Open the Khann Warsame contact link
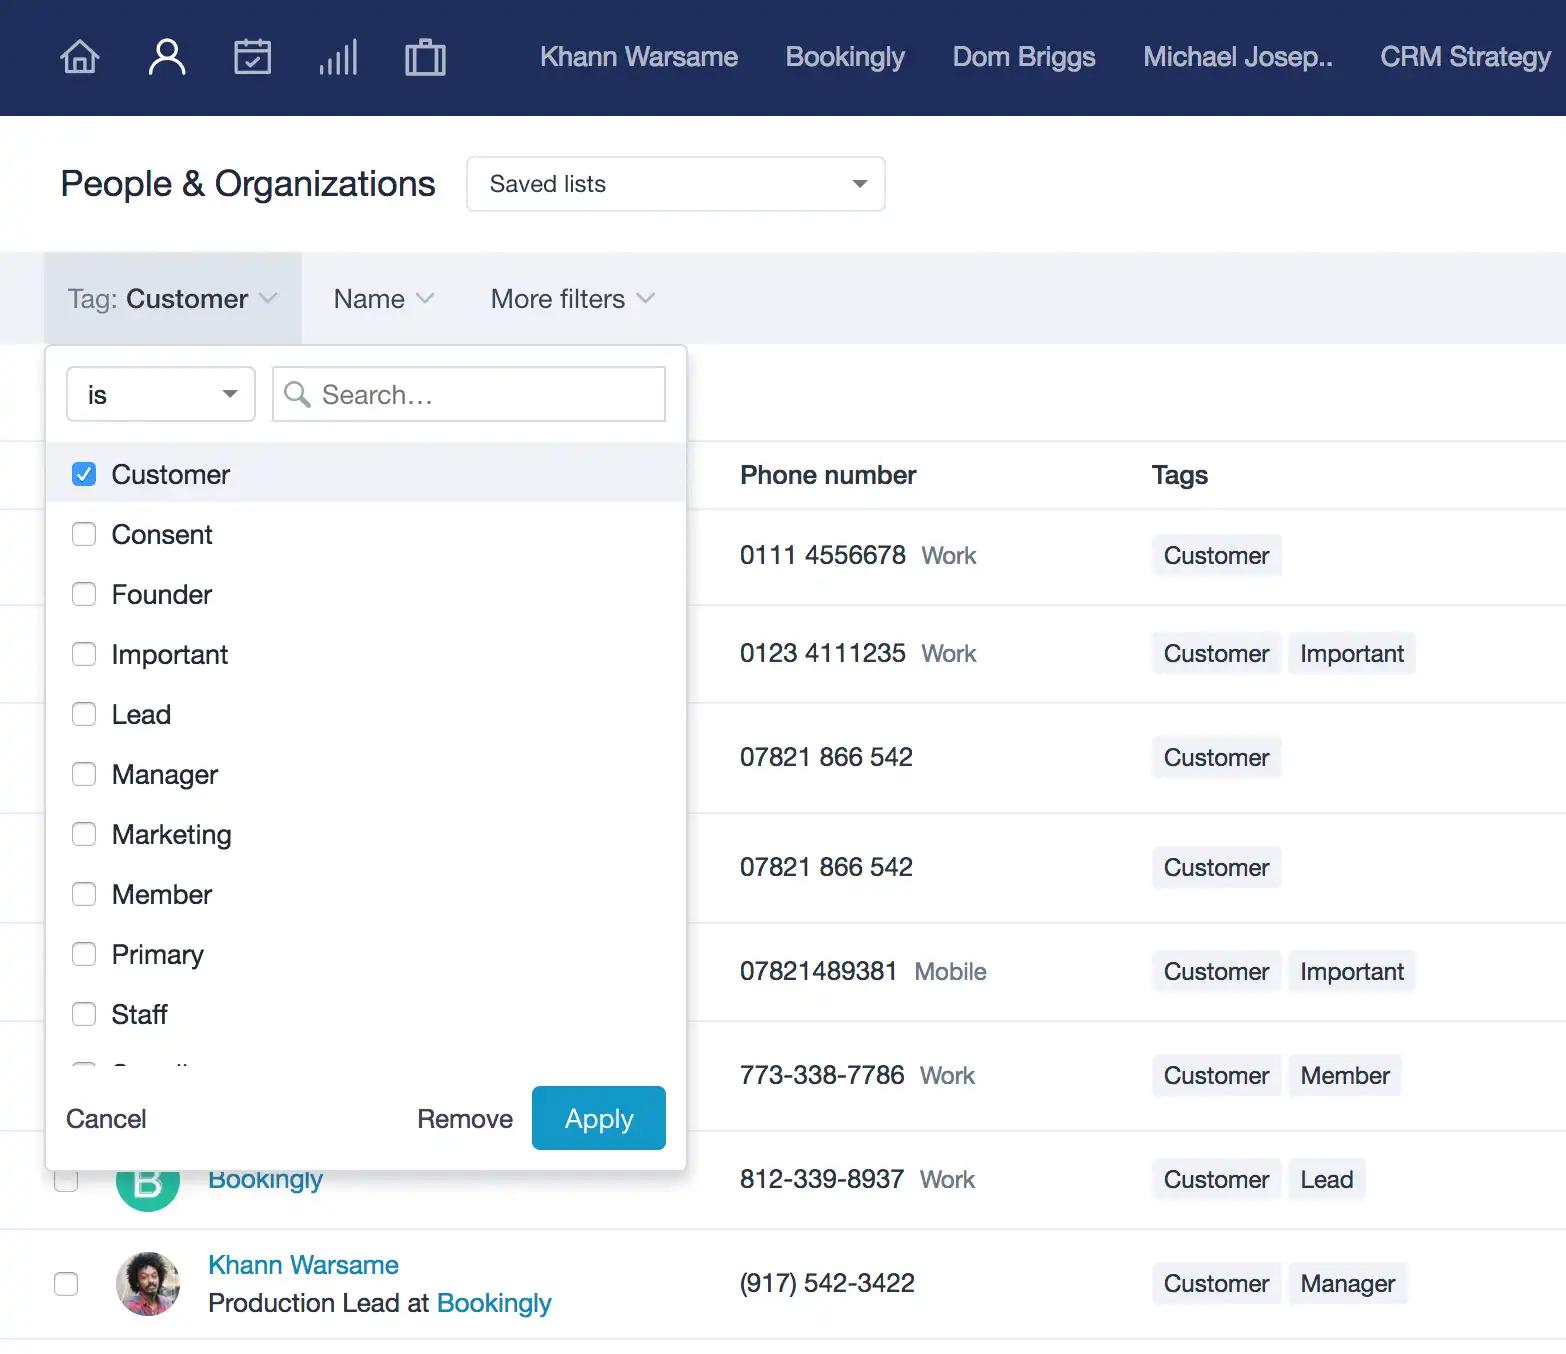 (x=303, y=1265)
